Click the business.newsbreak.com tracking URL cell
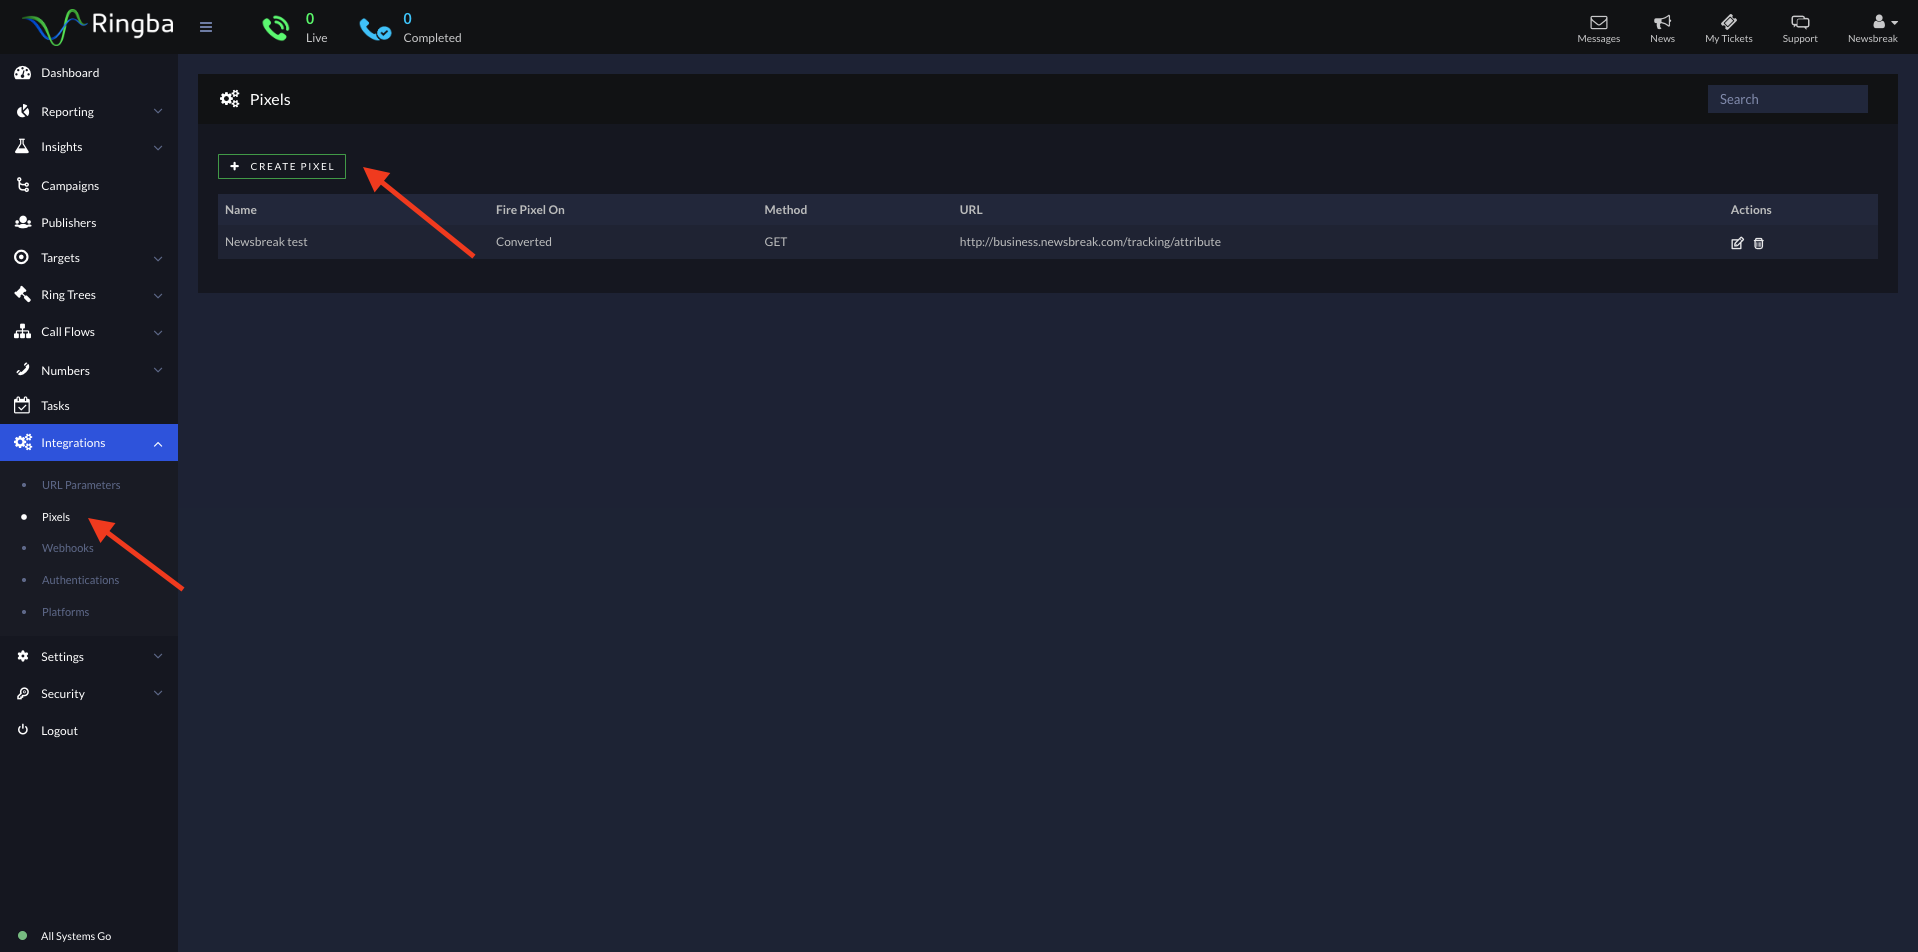This screenshot has width=1918, height=952. pyautogui.click(x=1090, y=242)
